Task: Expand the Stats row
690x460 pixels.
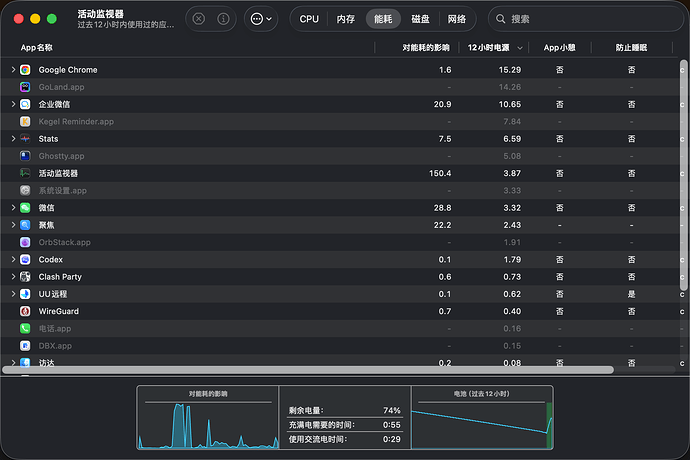Action: coord(13,139)
